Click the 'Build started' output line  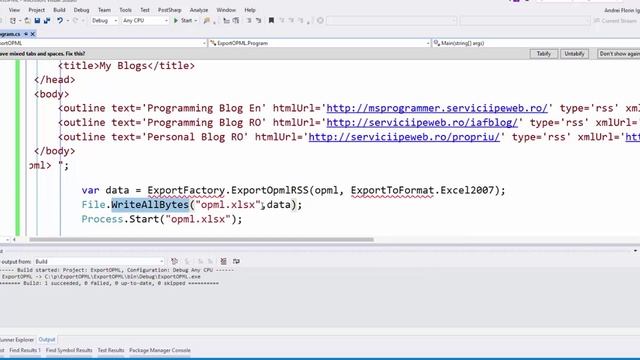pyautogui.click(x=117, y=270)
